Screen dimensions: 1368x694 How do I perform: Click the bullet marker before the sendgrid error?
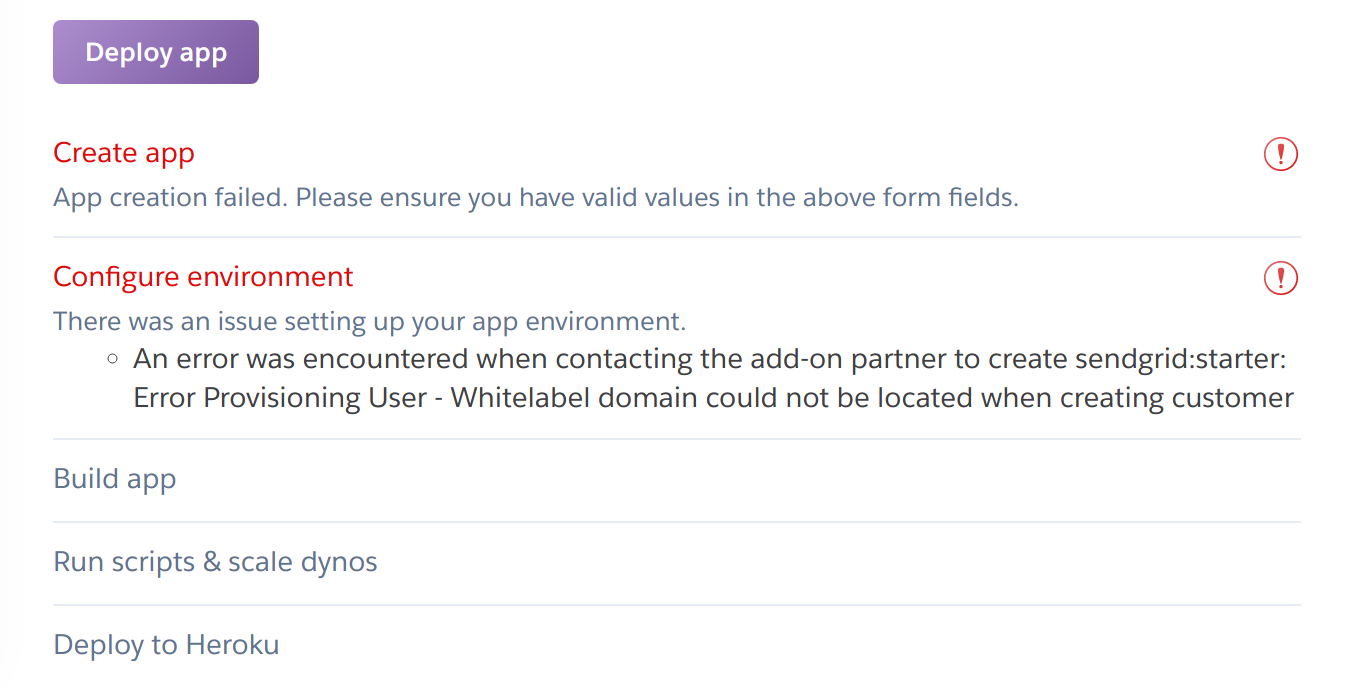click(x=113, y=358)
